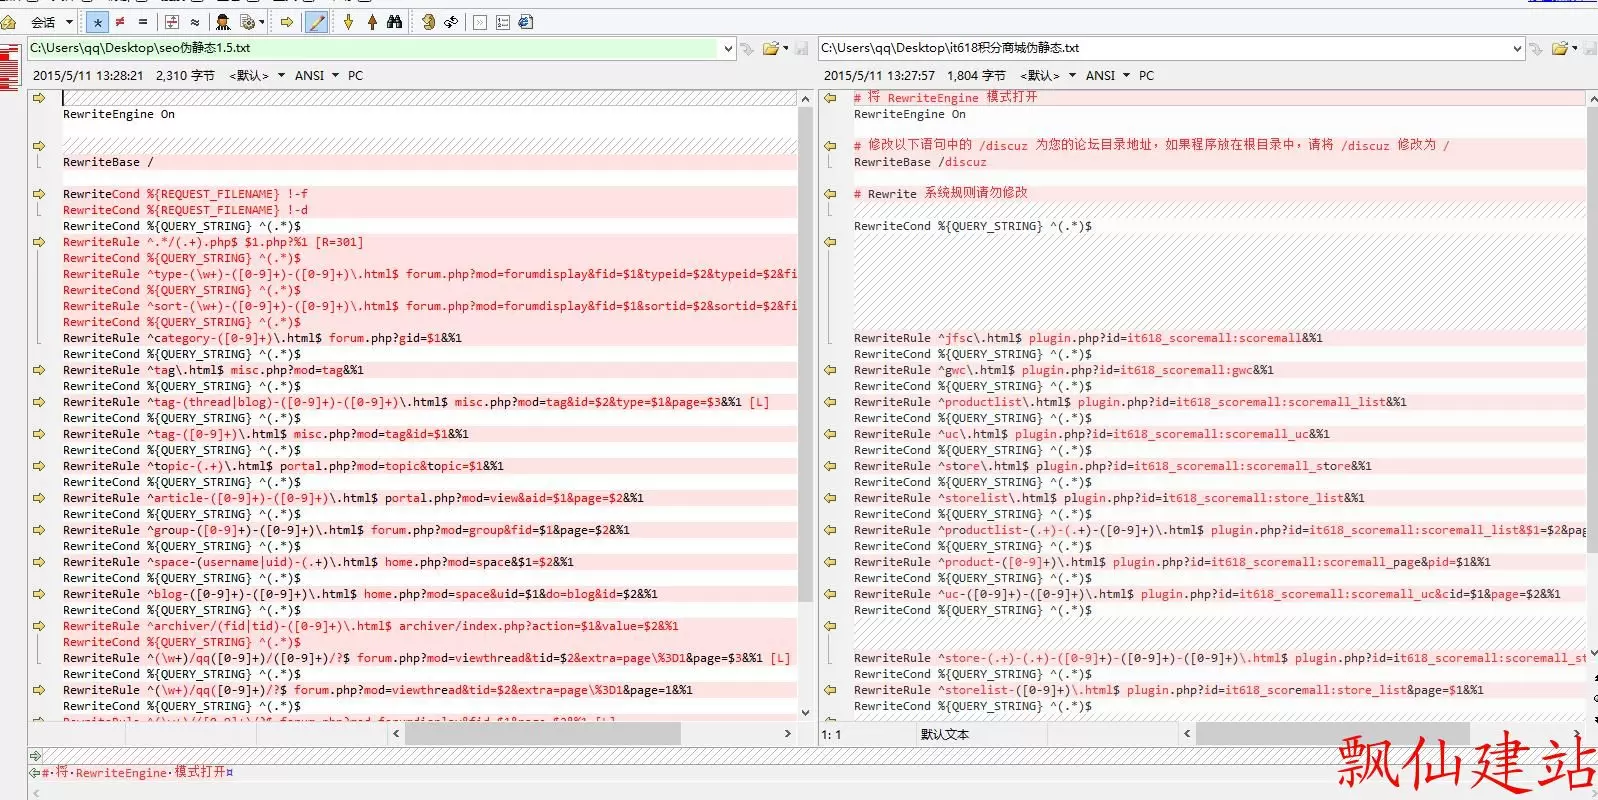Open the home view icon
1598x800 pixels.
tap(9, 22)
